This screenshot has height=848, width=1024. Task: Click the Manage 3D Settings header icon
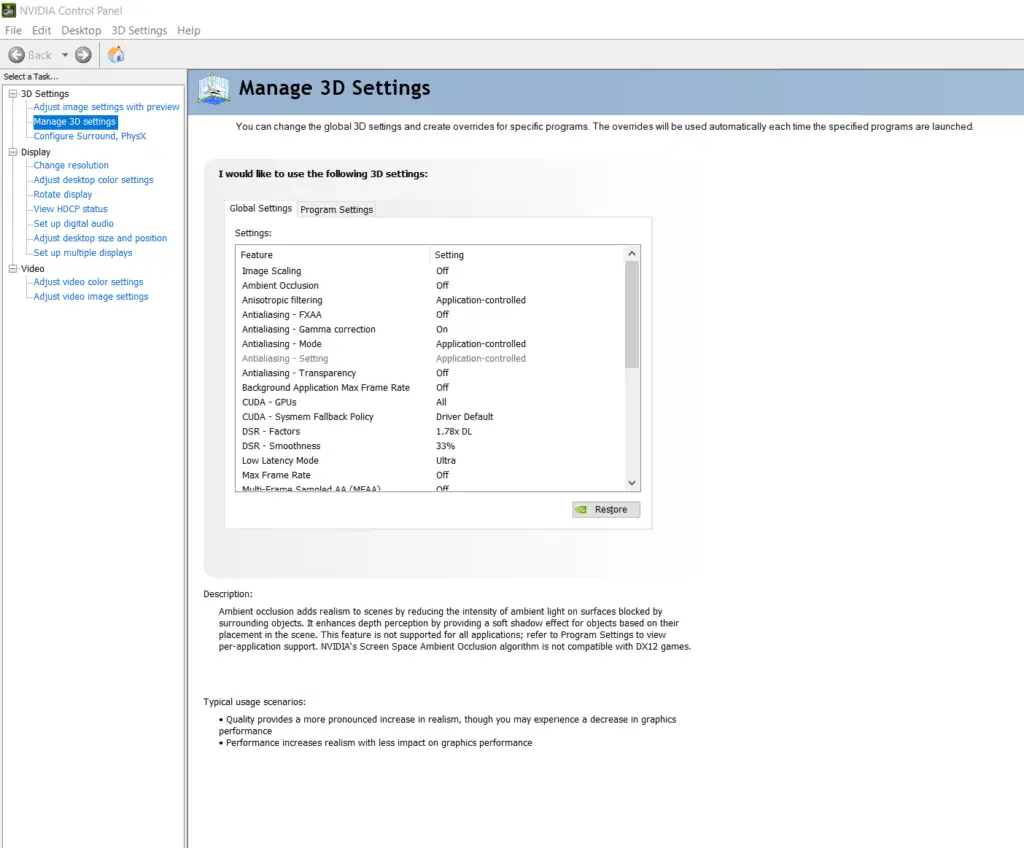point(214,90)
